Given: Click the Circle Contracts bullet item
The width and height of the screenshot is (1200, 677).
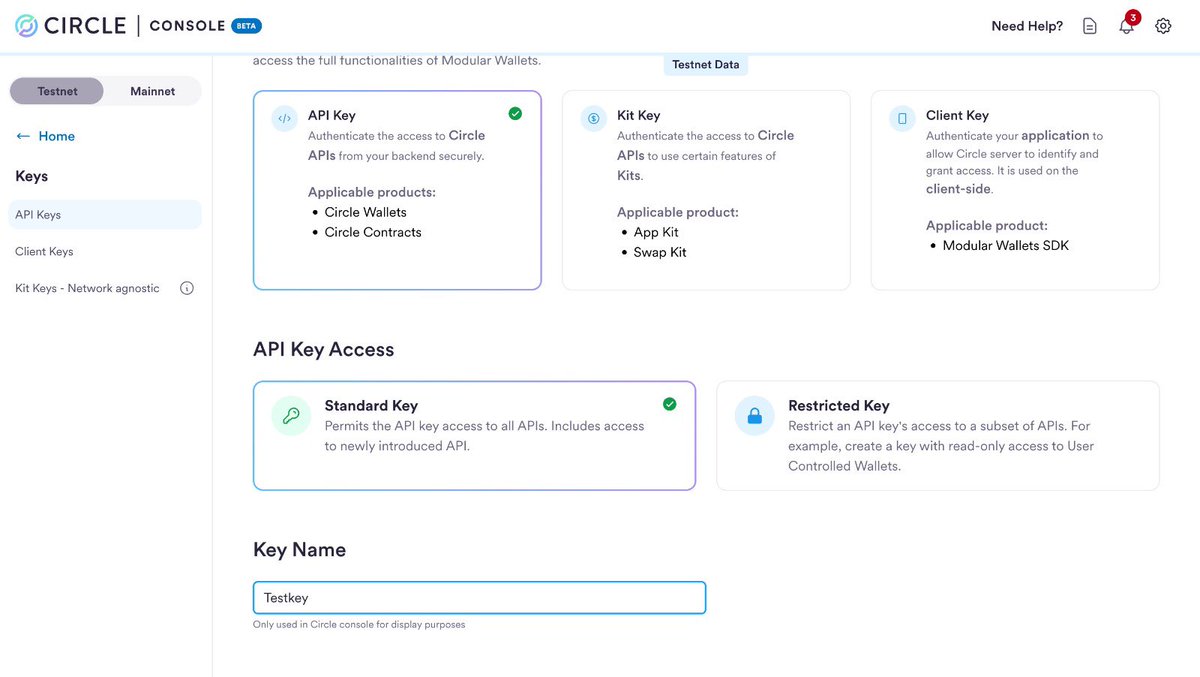Looking at the screenshot, I should tap(373, 232).
